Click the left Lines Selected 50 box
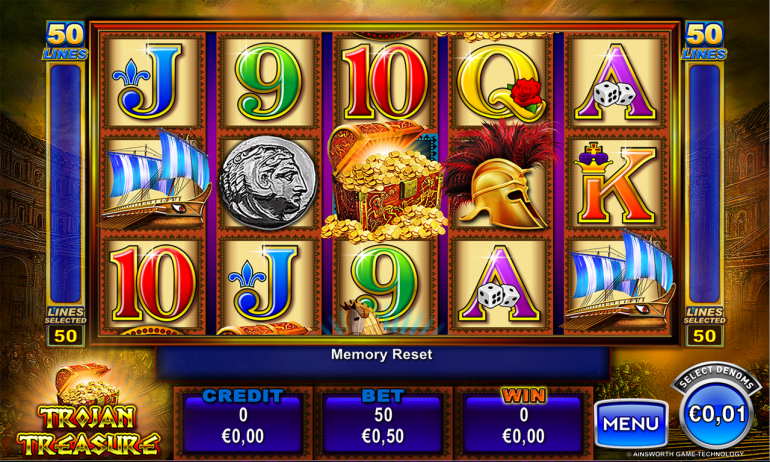The image size is (770, 462). coord(65,336)
